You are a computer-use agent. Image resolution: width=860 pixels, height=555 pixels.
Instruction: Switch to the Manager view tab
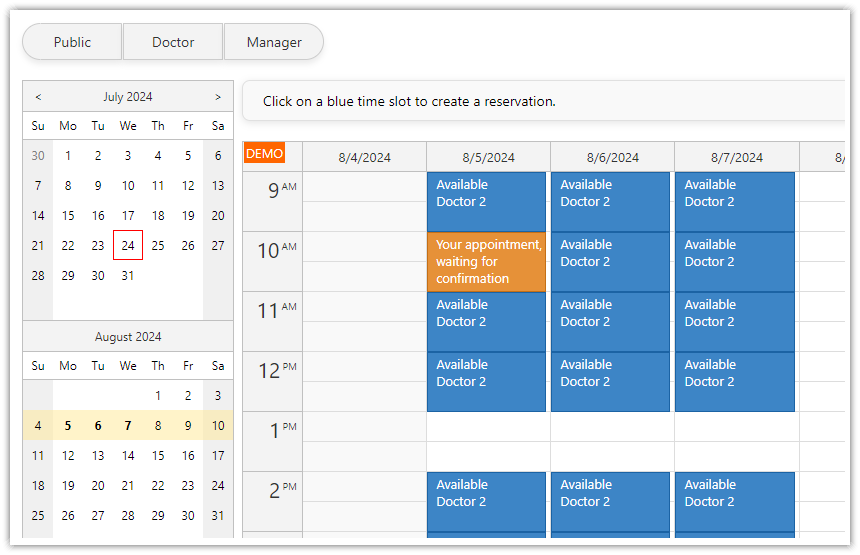[274, 42]
